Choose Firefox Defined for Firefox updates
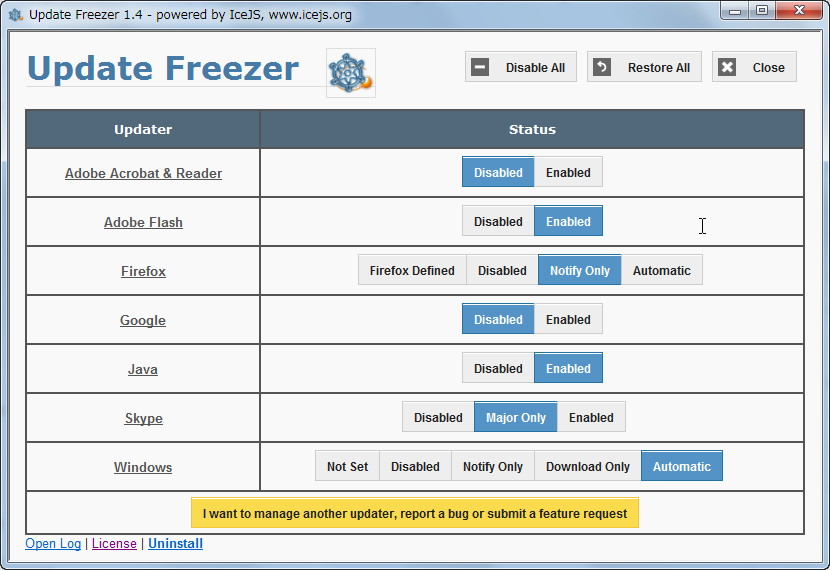830x570 pixels. (x=412, y=270)
